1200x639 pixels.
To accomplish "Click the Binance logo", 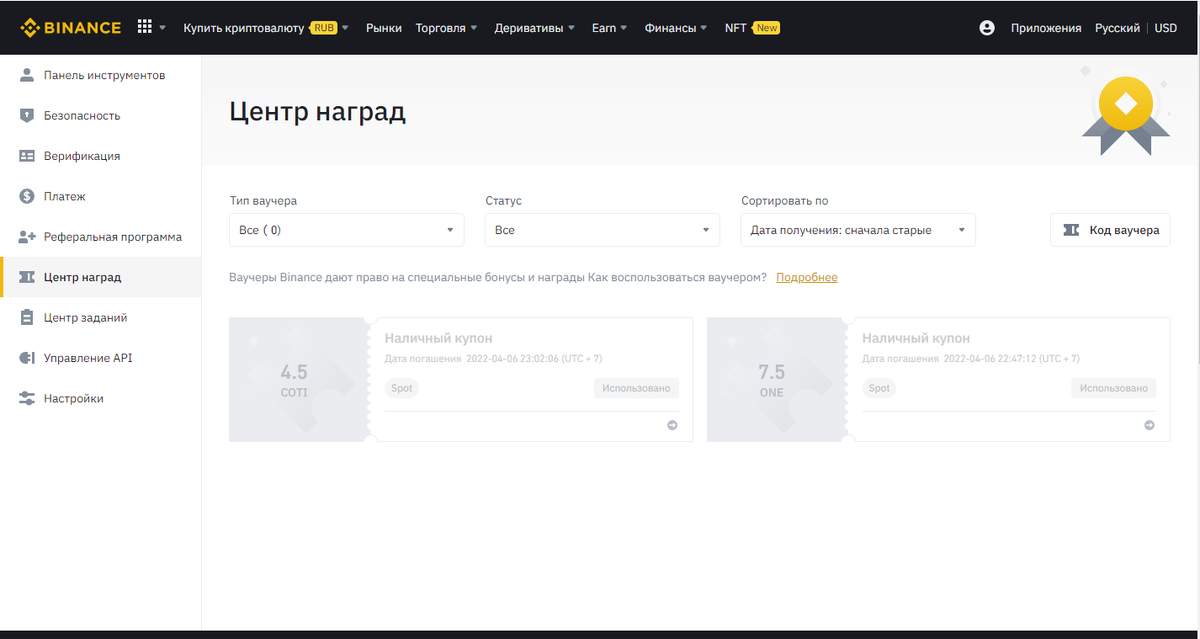I will [x=71, y=27].
